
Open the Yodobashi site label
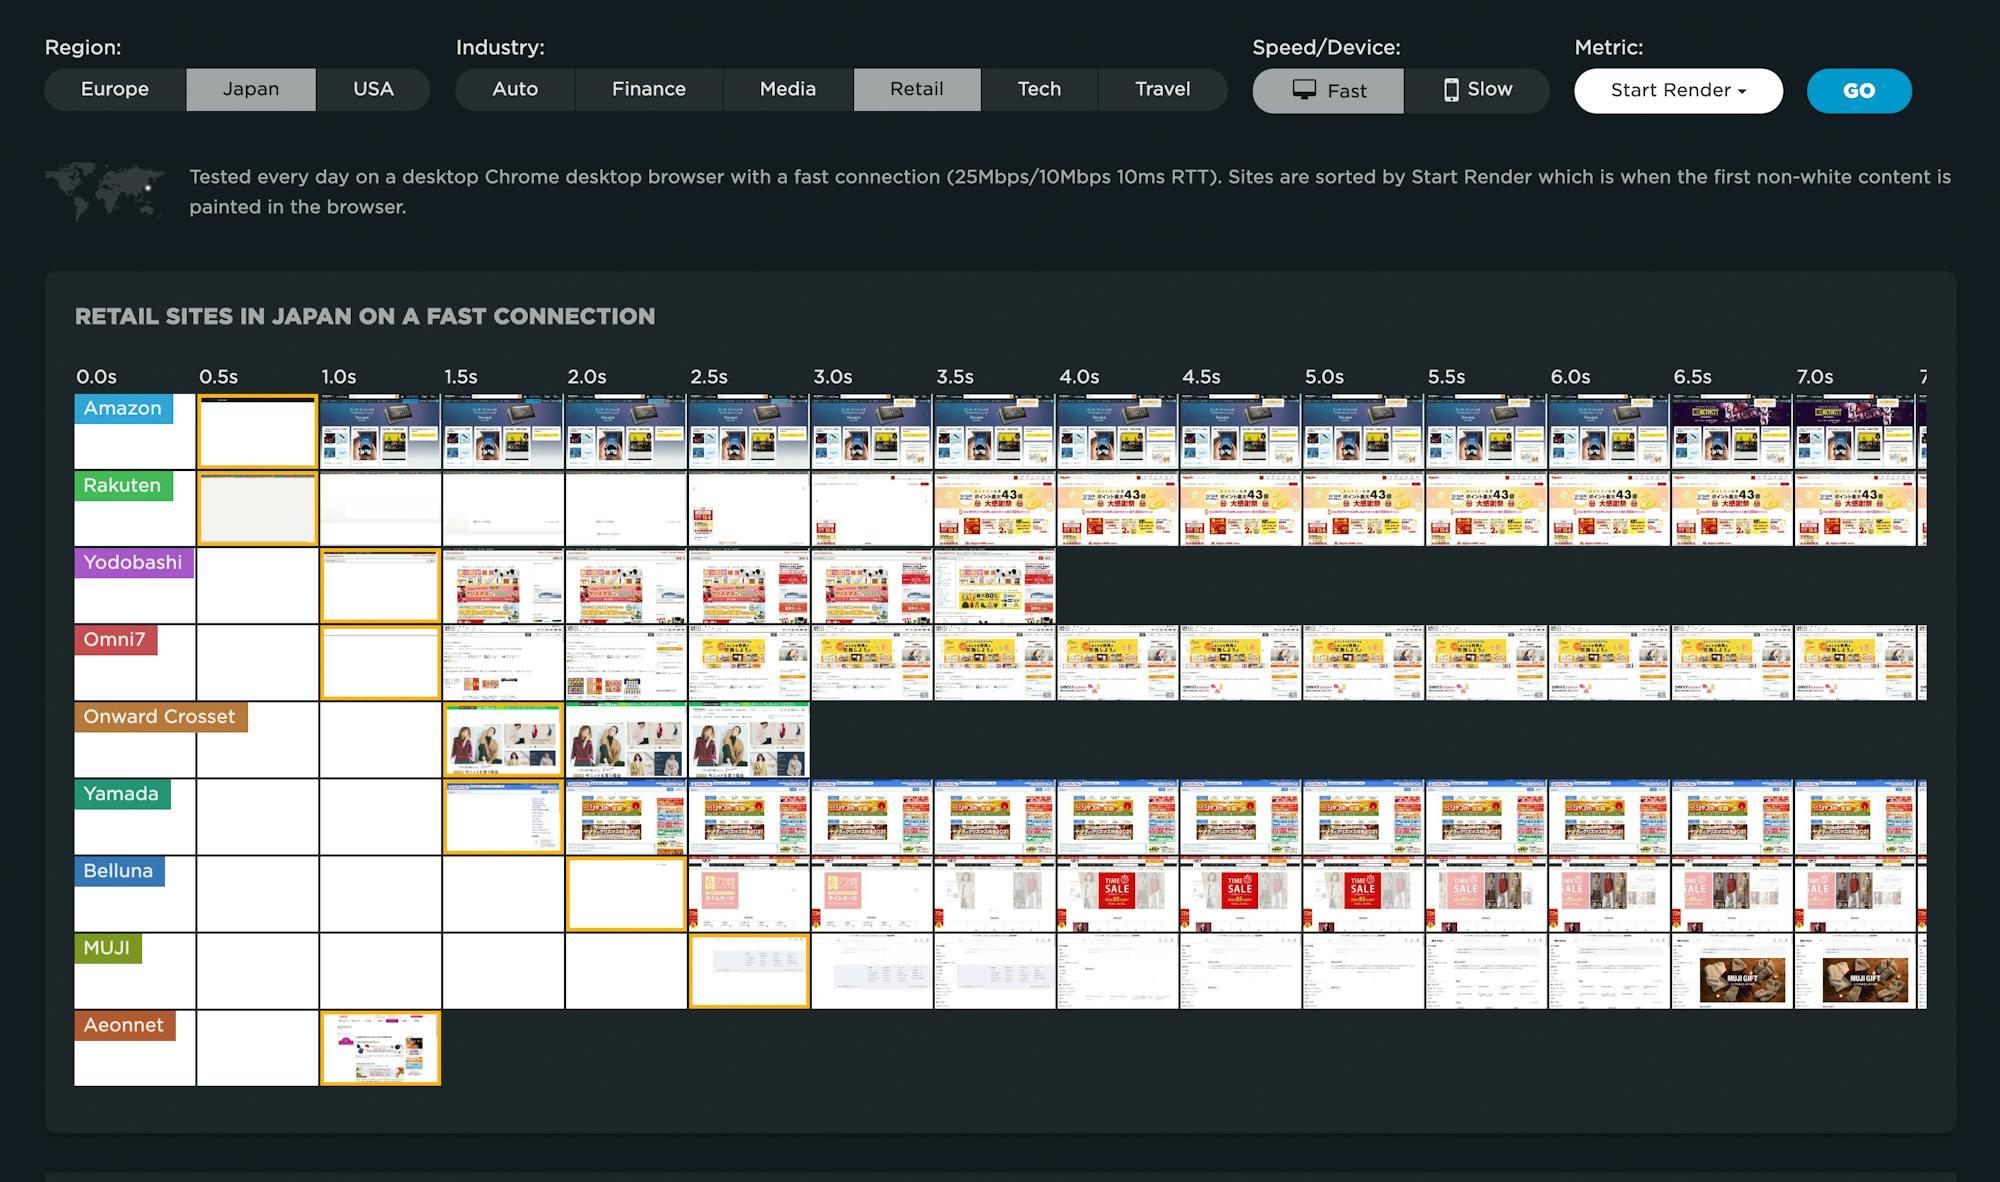(133, 562)
